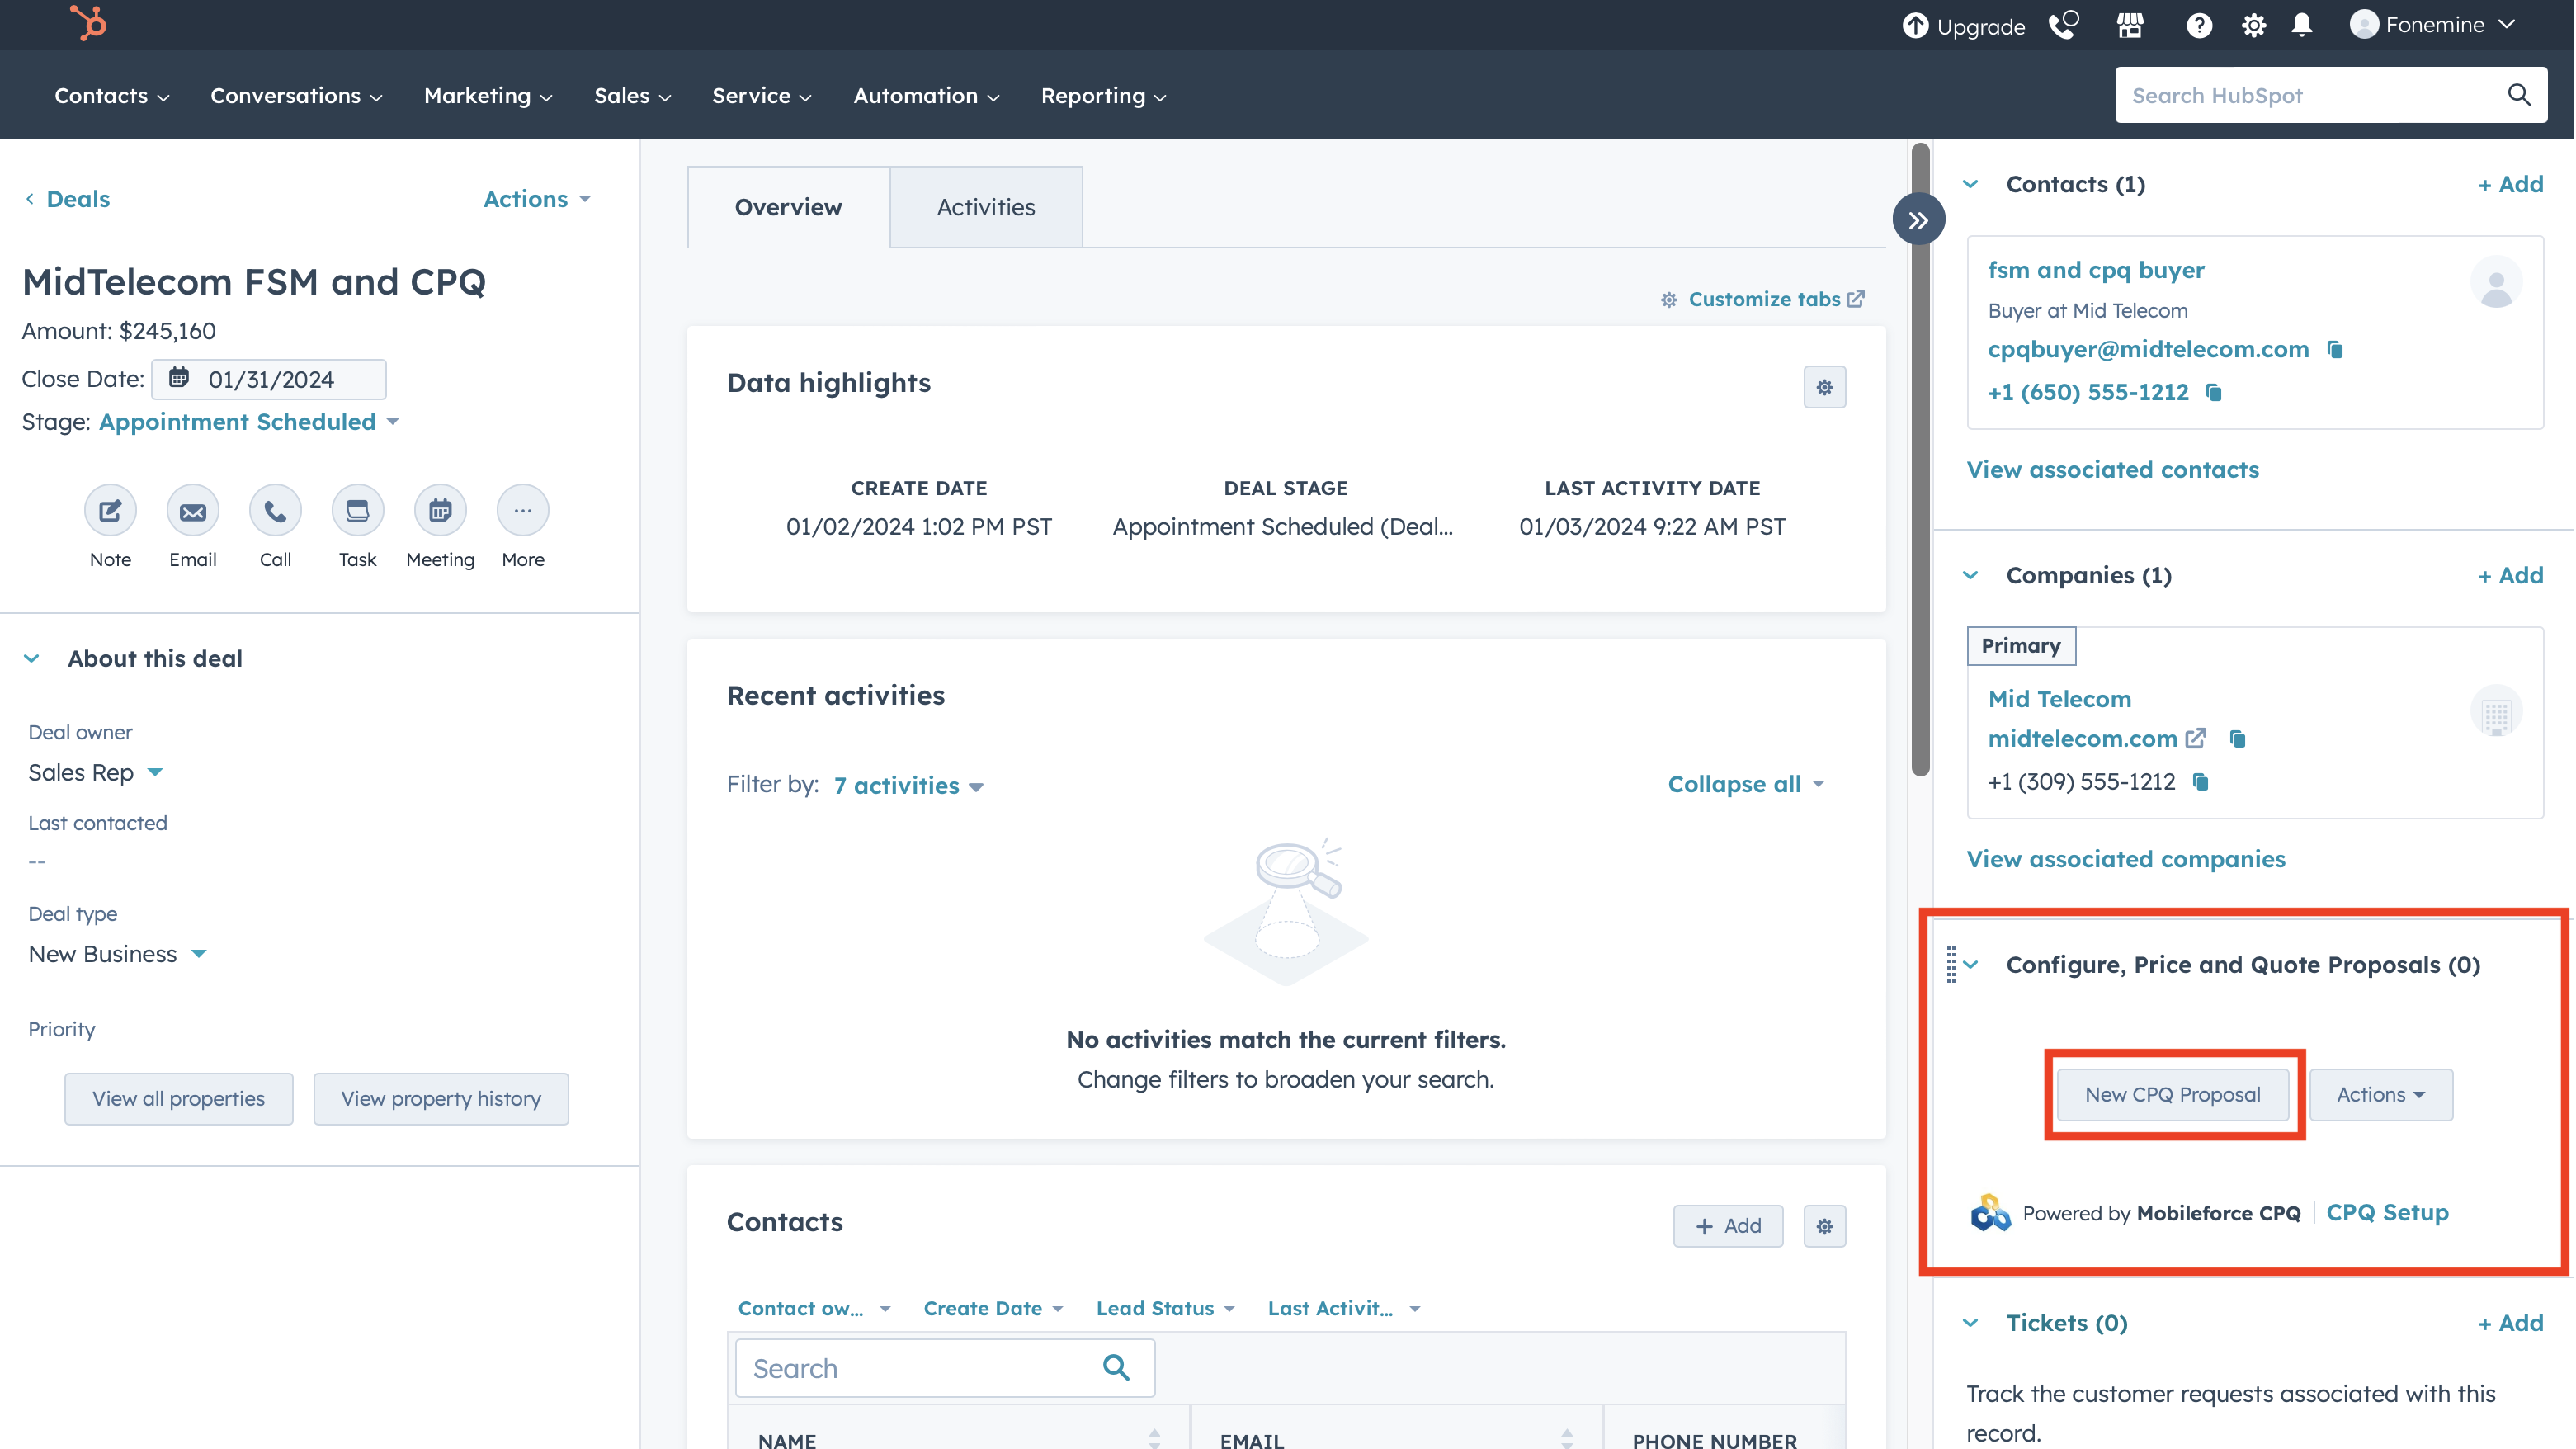Open the CPQ Setup link
The width and height of the screenshot is (2576, 1449).
pyautogui.click(x=2387, y=1212)
